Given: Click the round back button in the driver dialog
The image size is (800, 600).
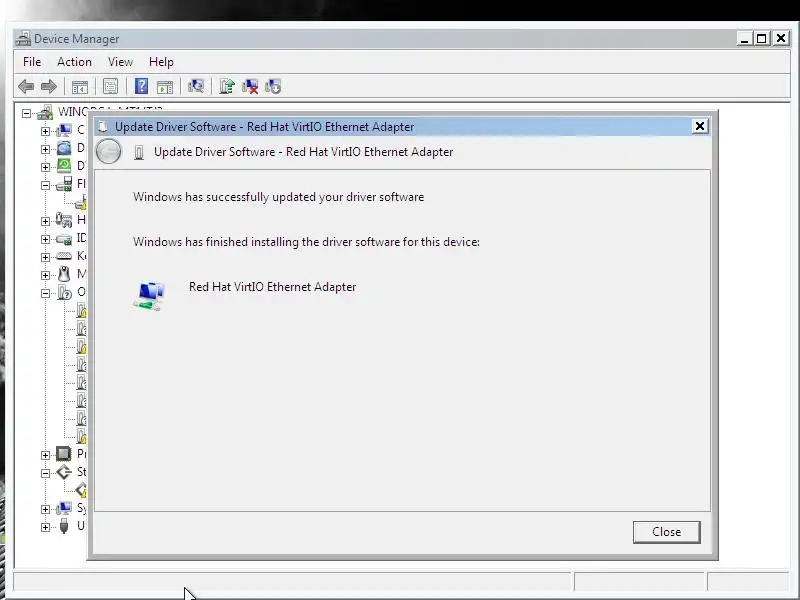Looking at the screenshot, I should click(x=109, y=152).
